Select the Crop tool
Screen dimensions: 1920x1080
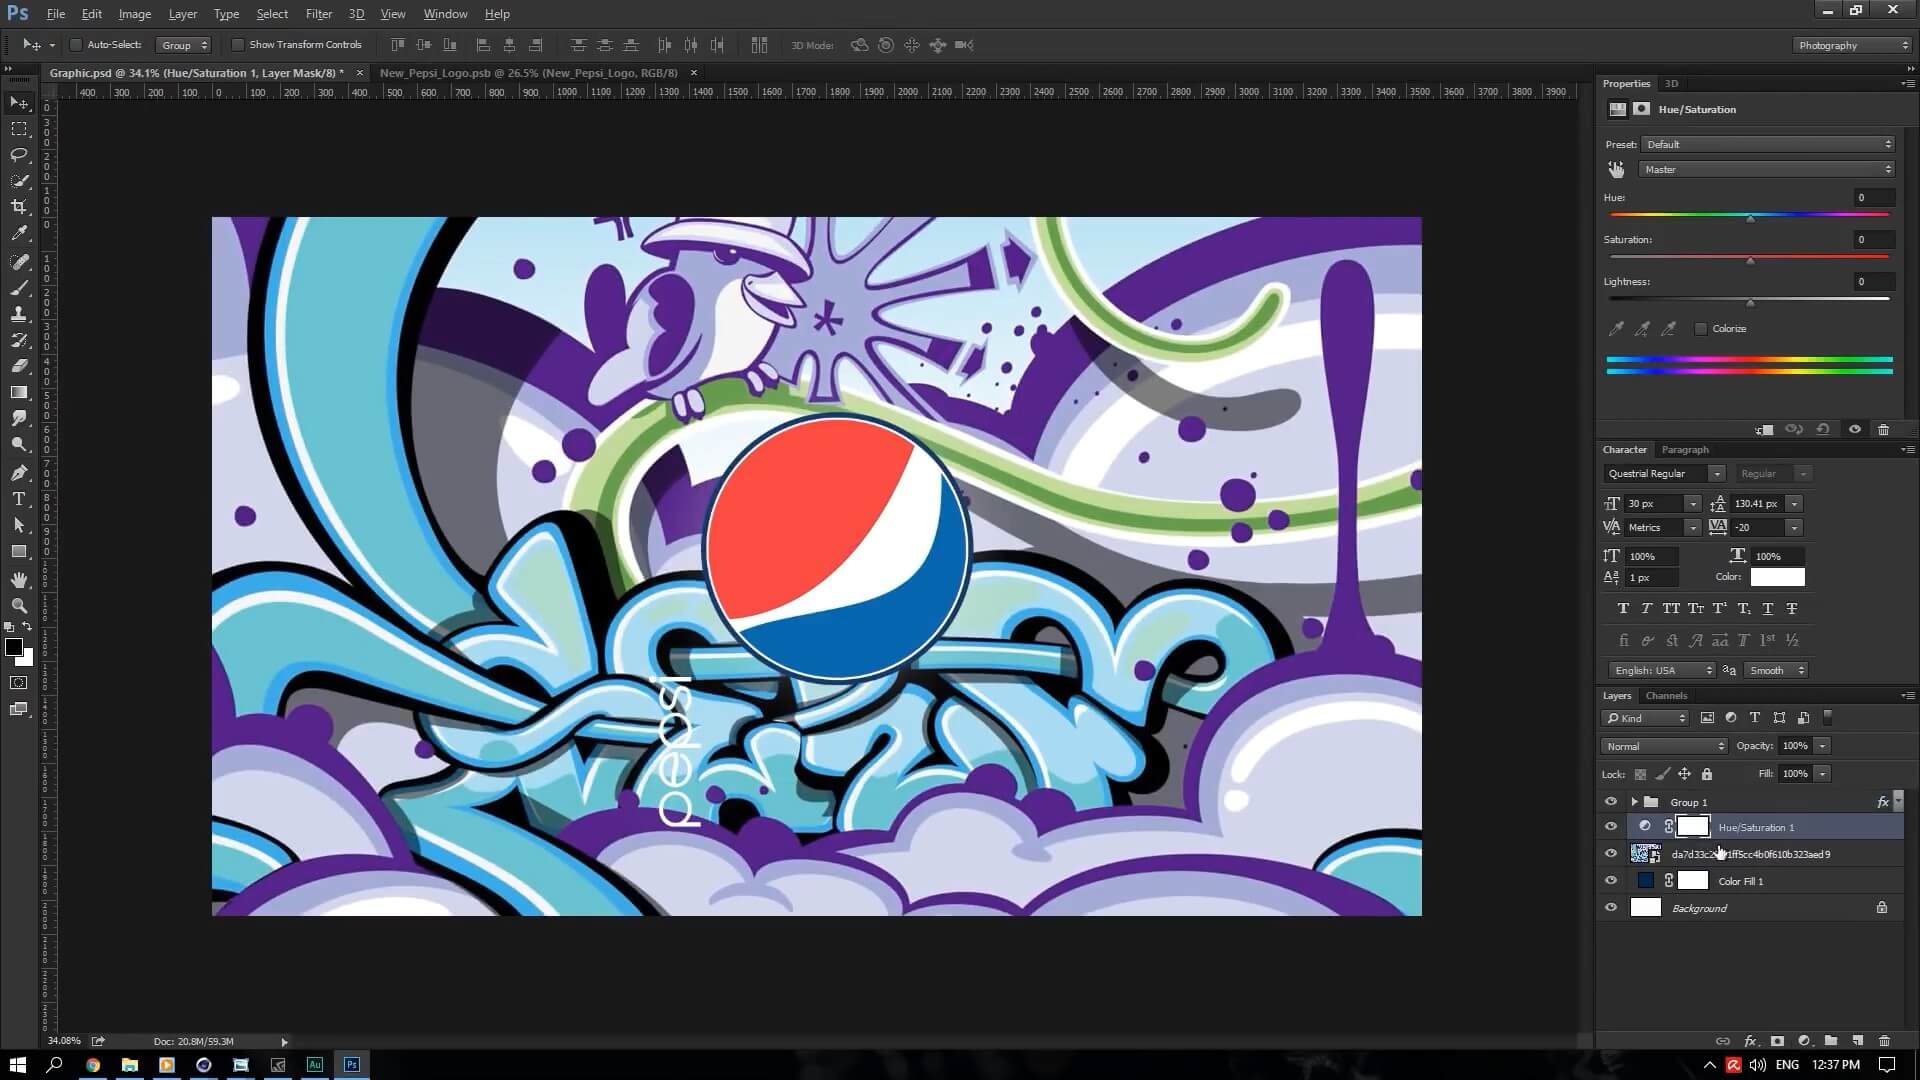(19, 207)
